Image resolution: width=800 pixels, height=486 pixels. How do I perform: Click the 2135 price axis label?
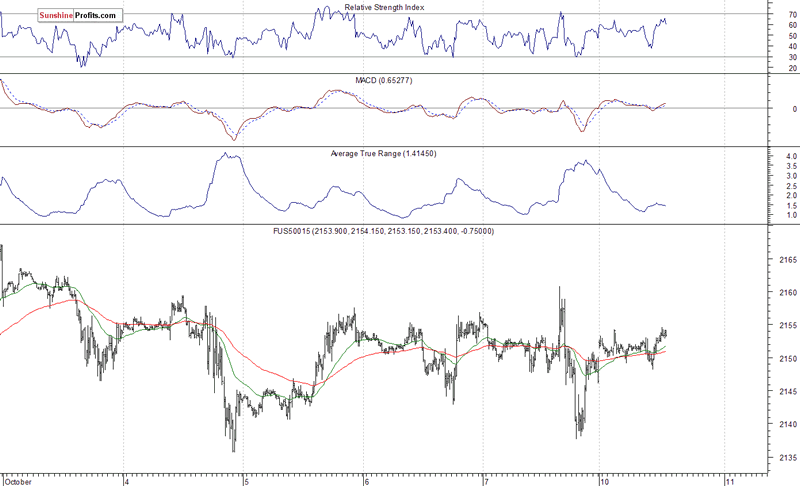(788, 458)
